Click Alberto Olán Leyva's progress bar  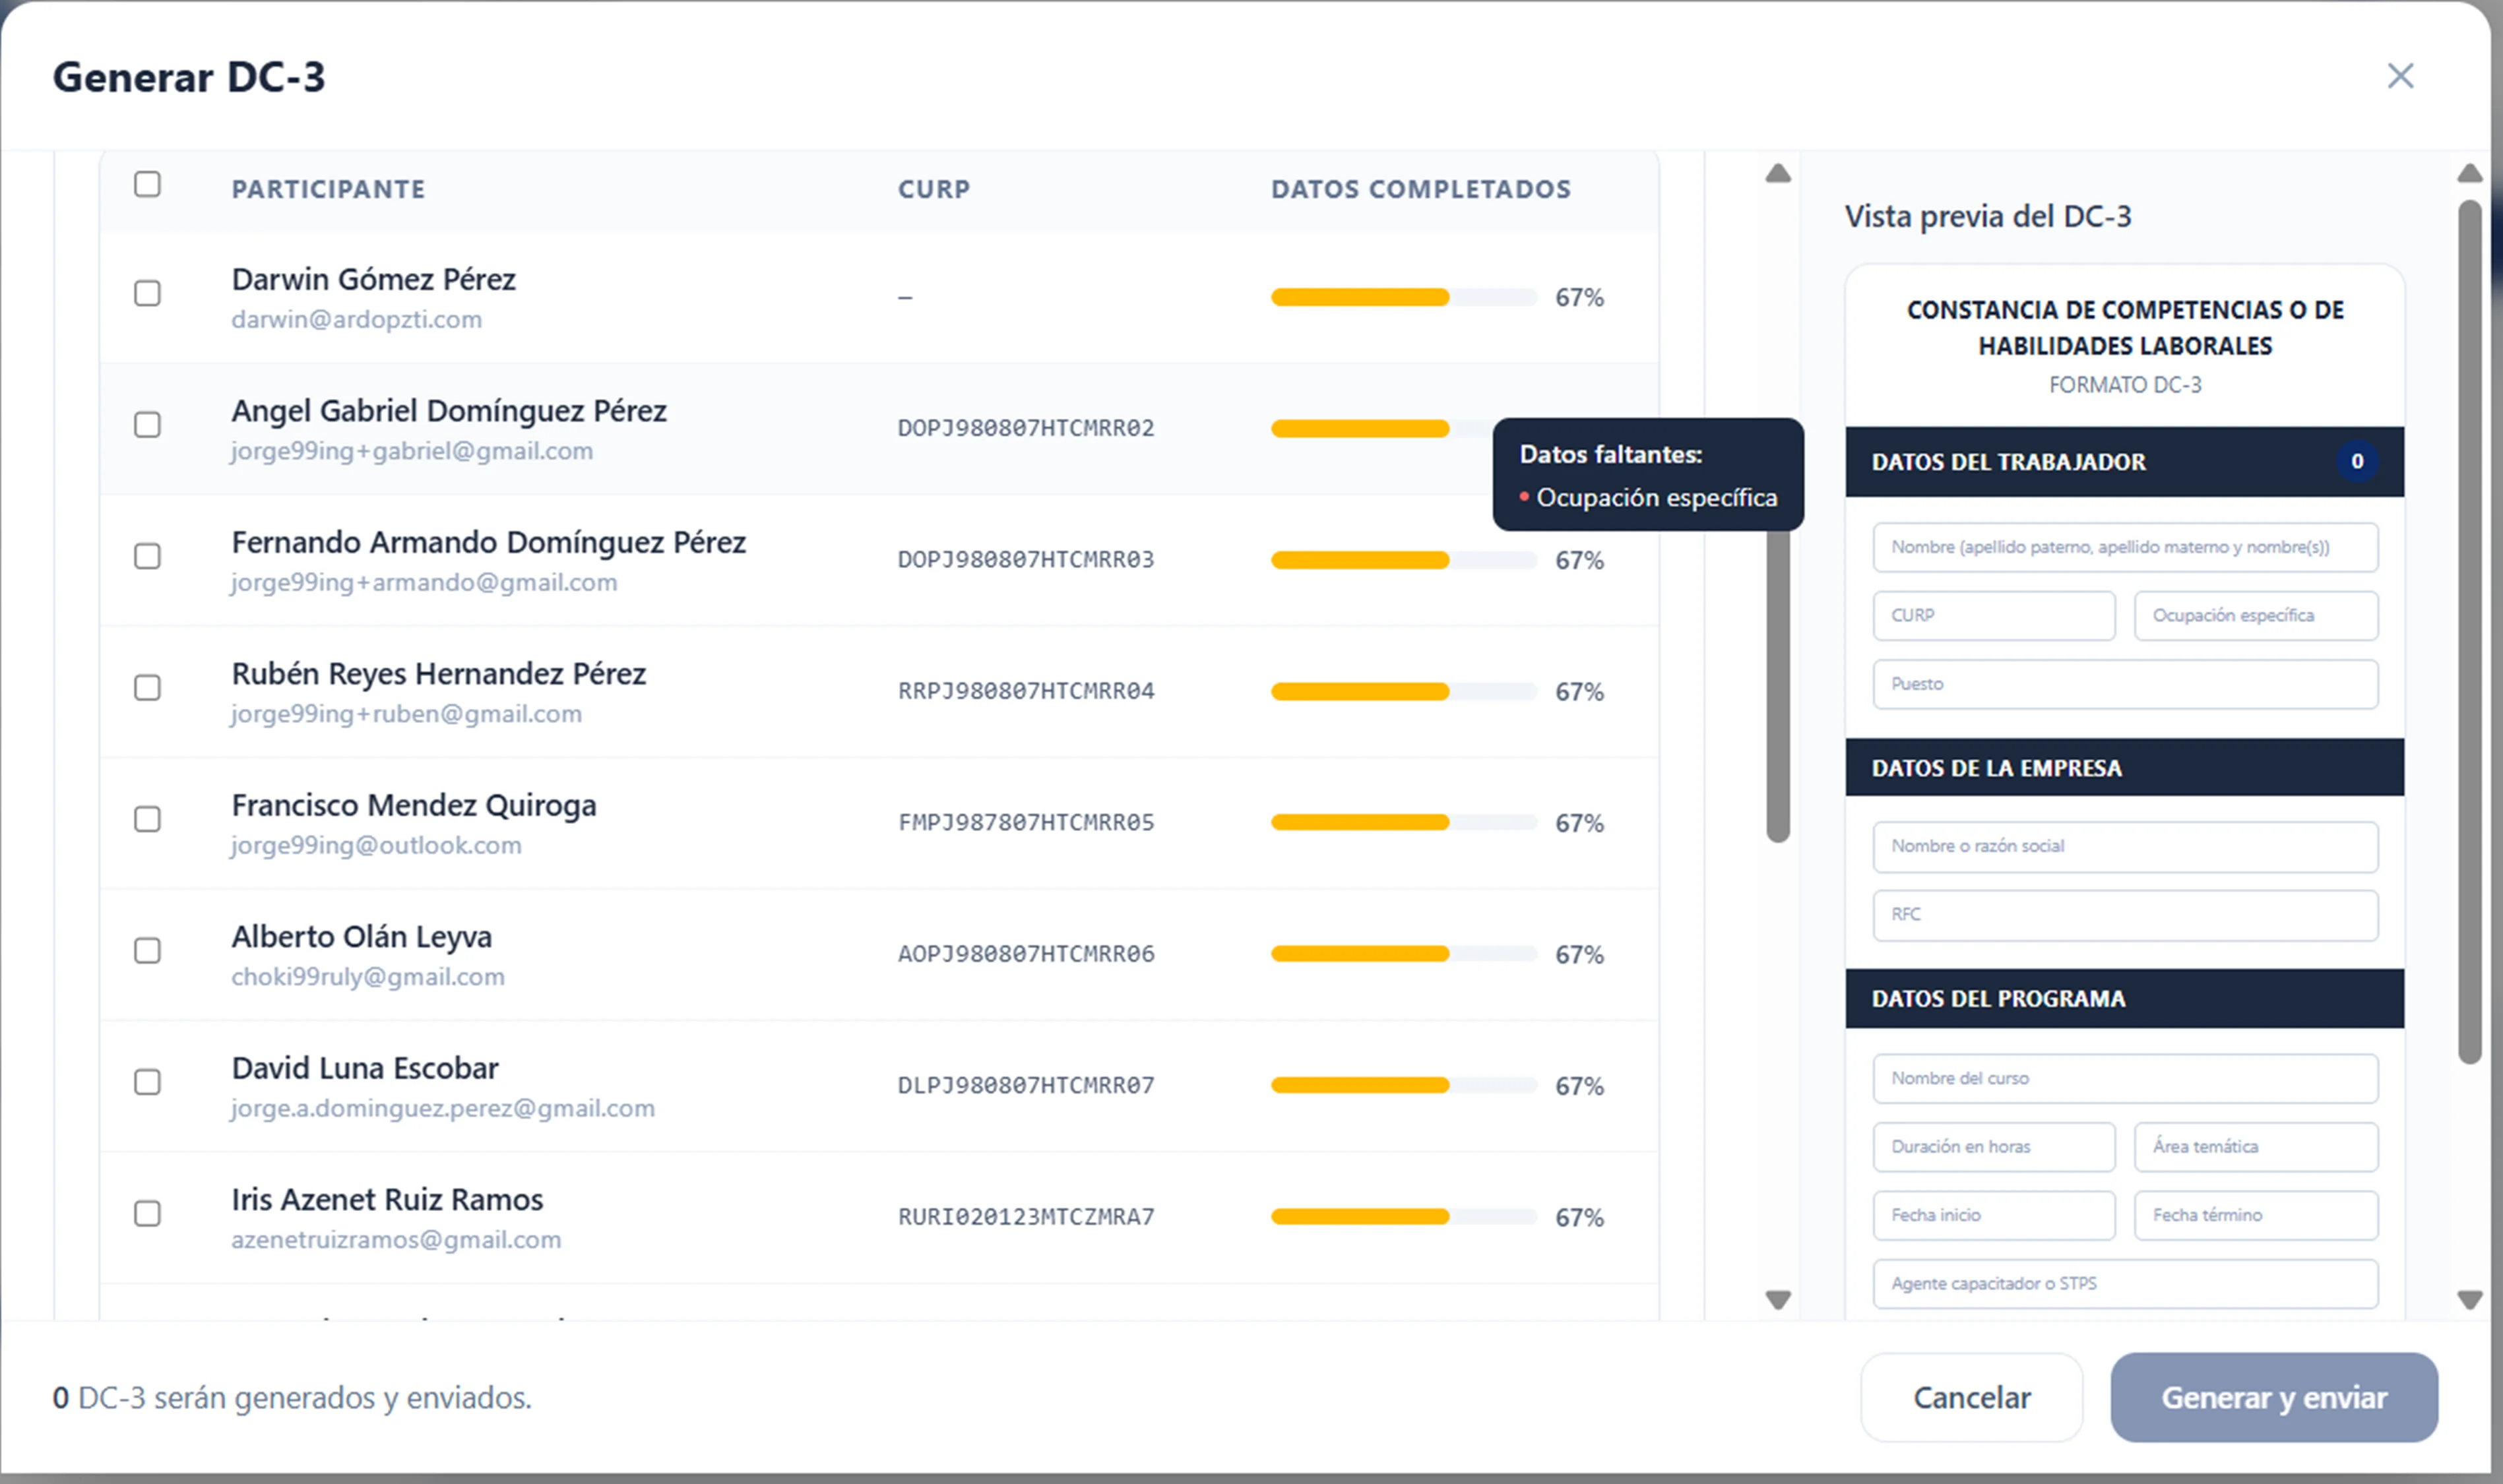(1404, 954)
